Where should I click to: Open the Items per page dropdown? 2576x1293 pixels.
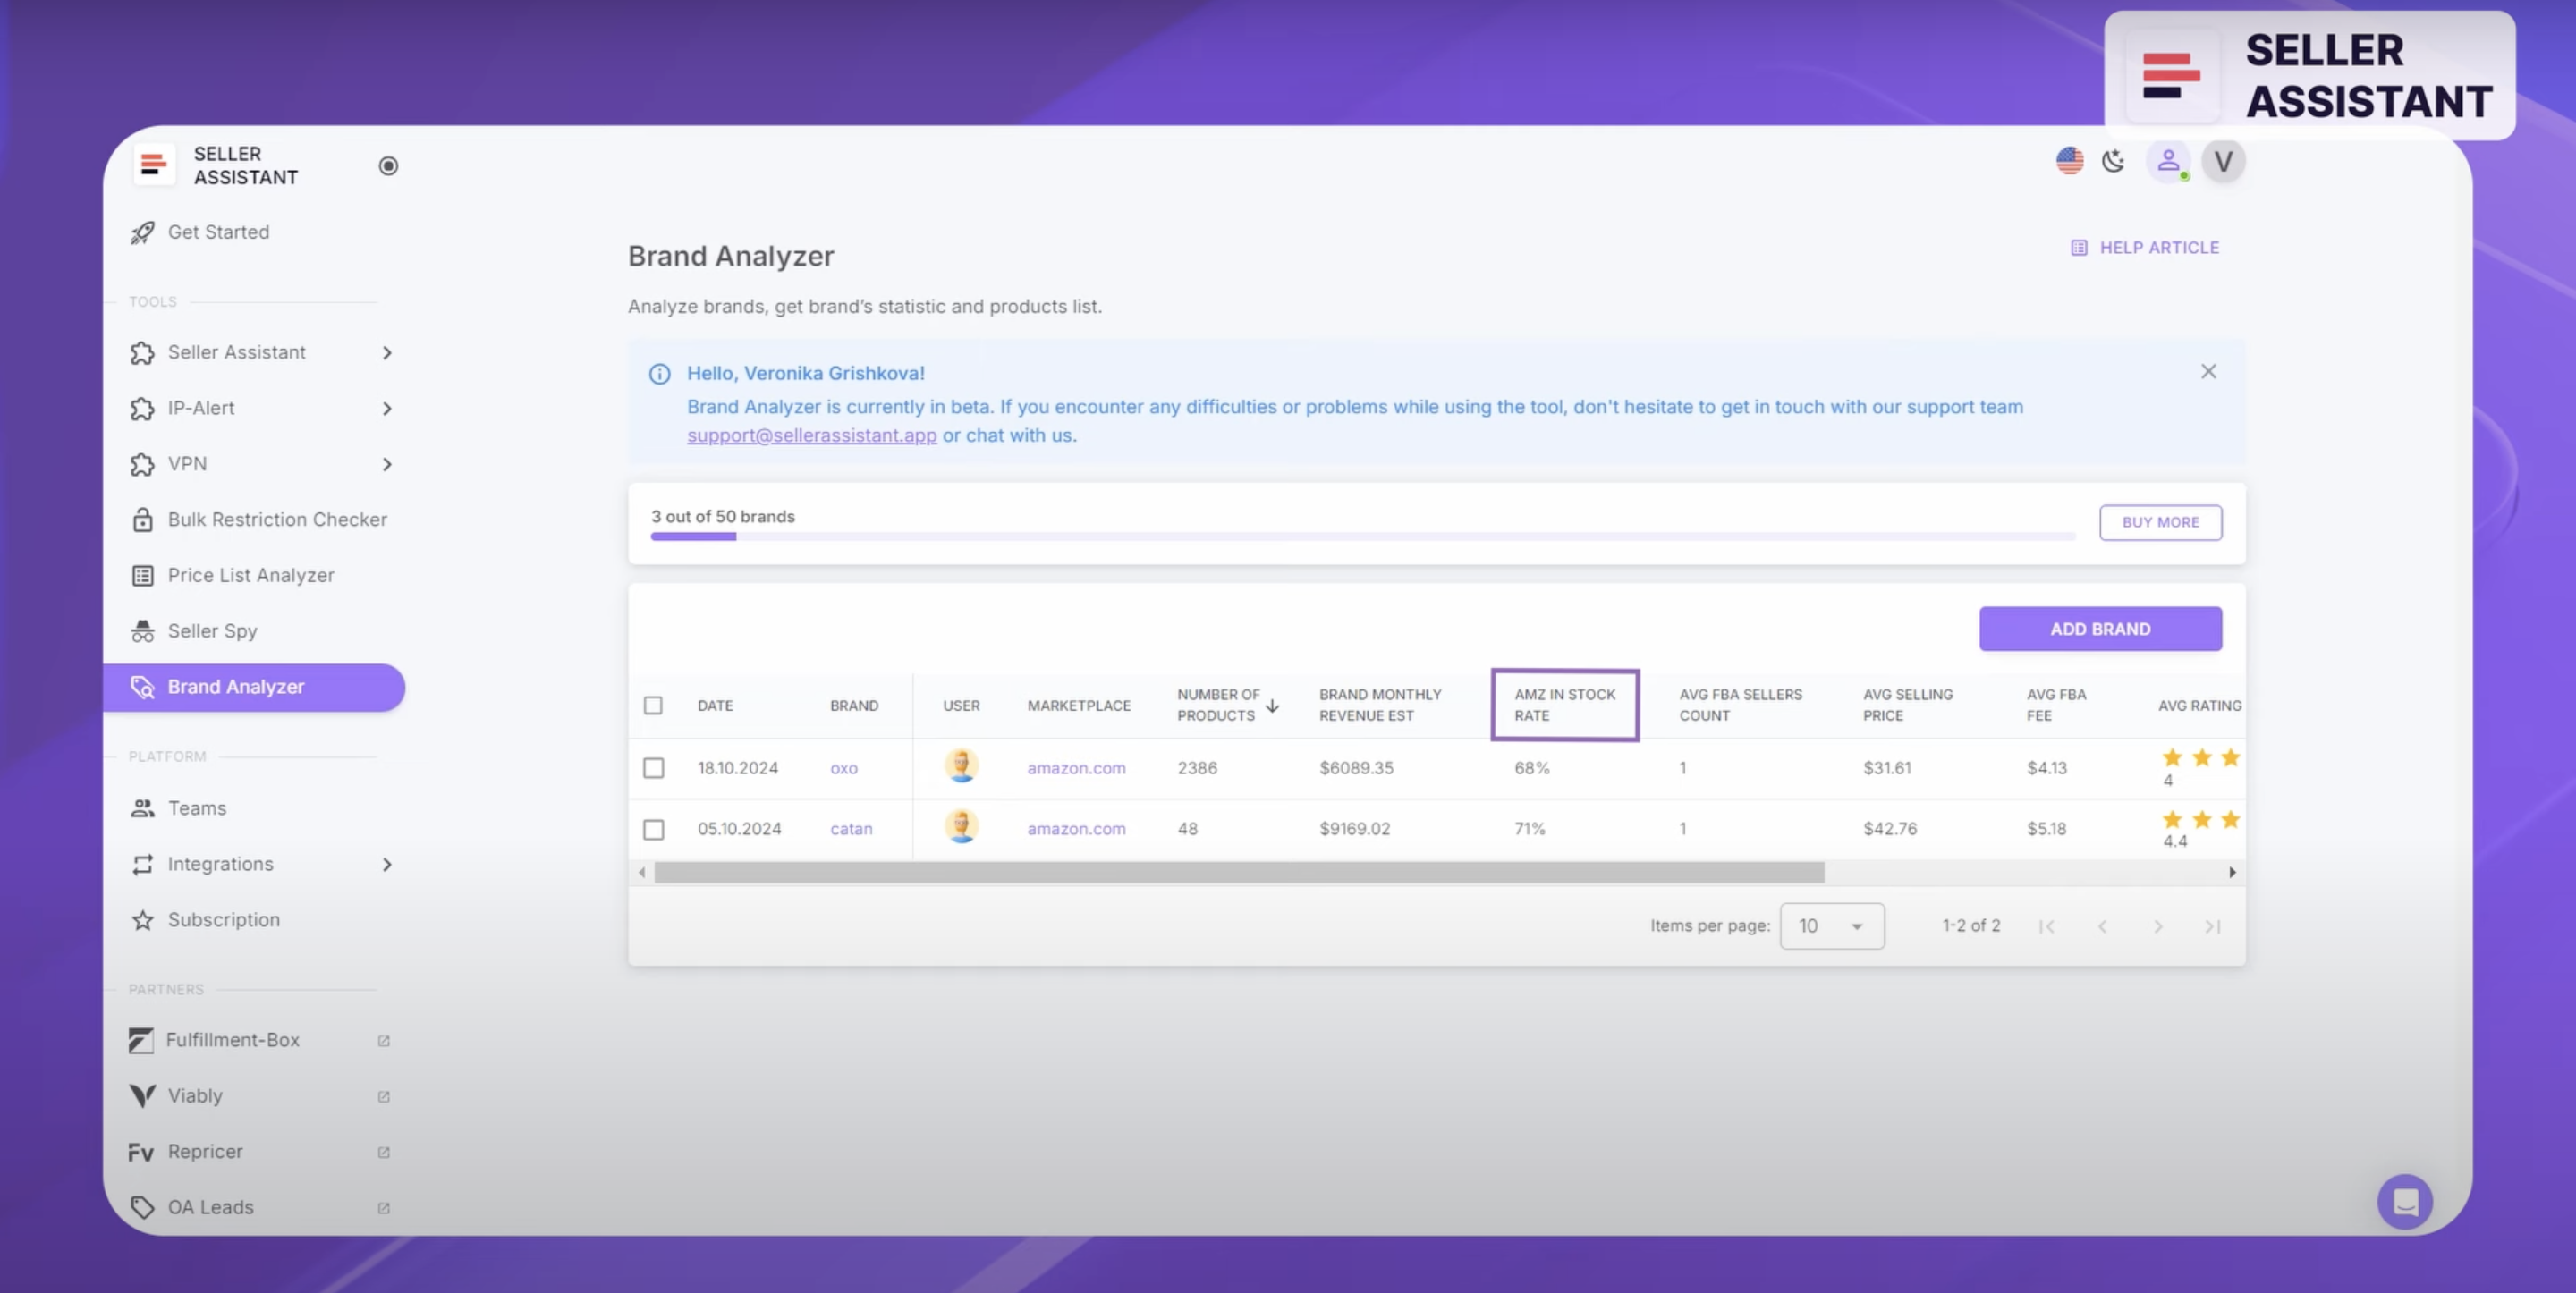(1831, 926)
